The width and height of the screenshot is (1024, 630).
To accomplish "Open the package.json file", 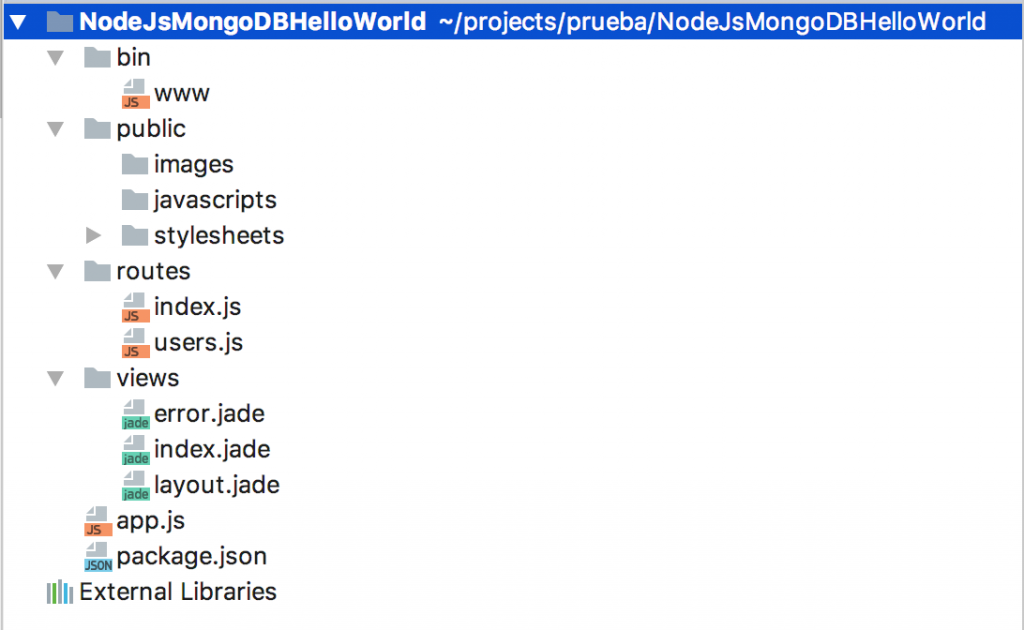I will pyautogui.click(x=191, y=556).
